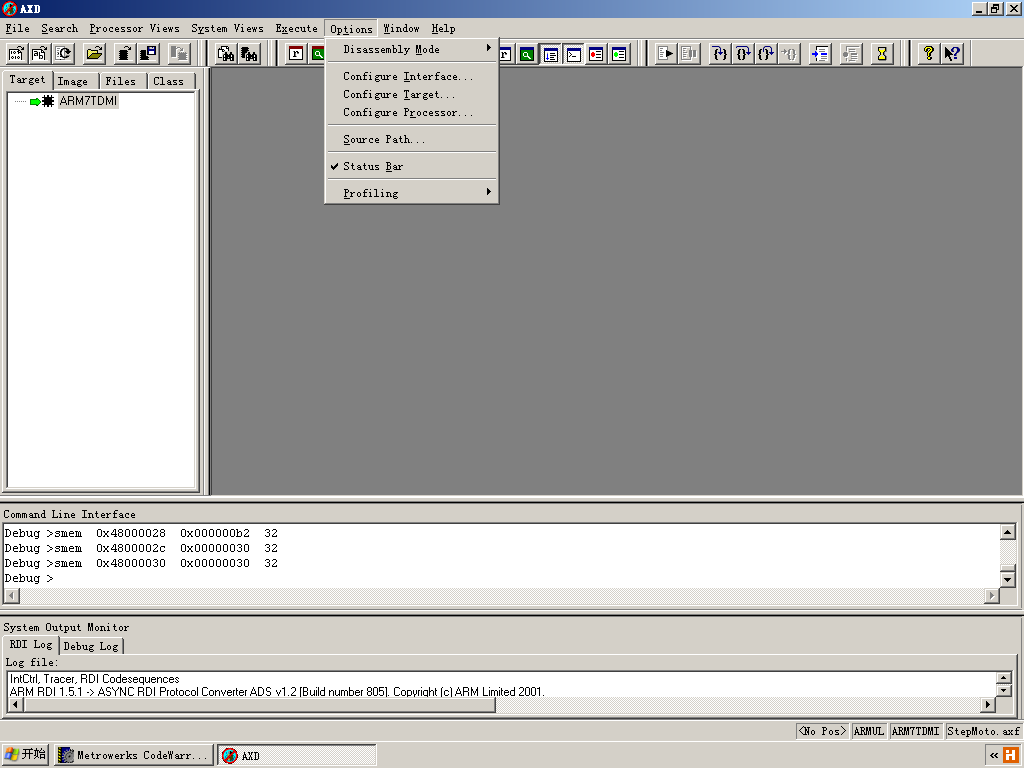This screenshot has height=768, width=1024.
Task: Click the yellow hourglass toolbar icon
Action: click(882, 54)
